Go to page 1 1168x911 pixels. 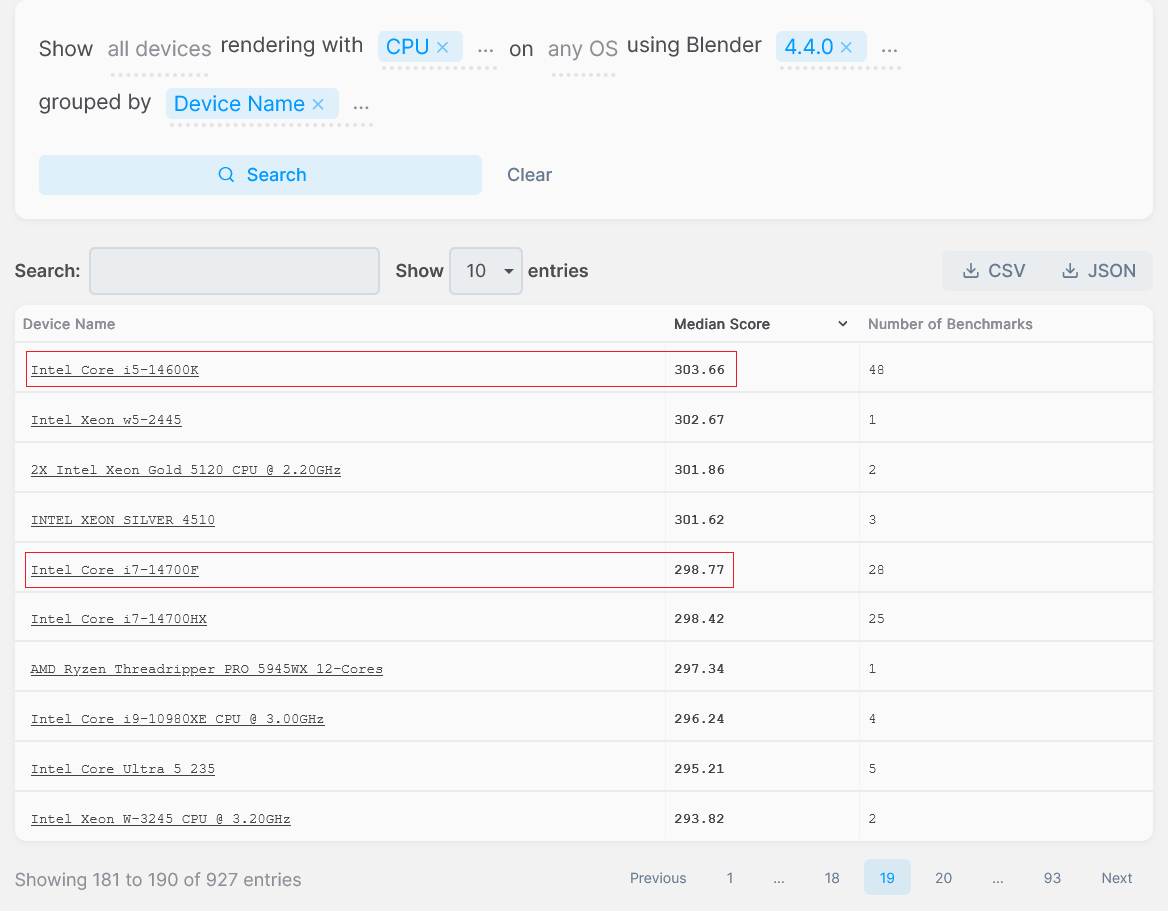click(x=730, y=877)
